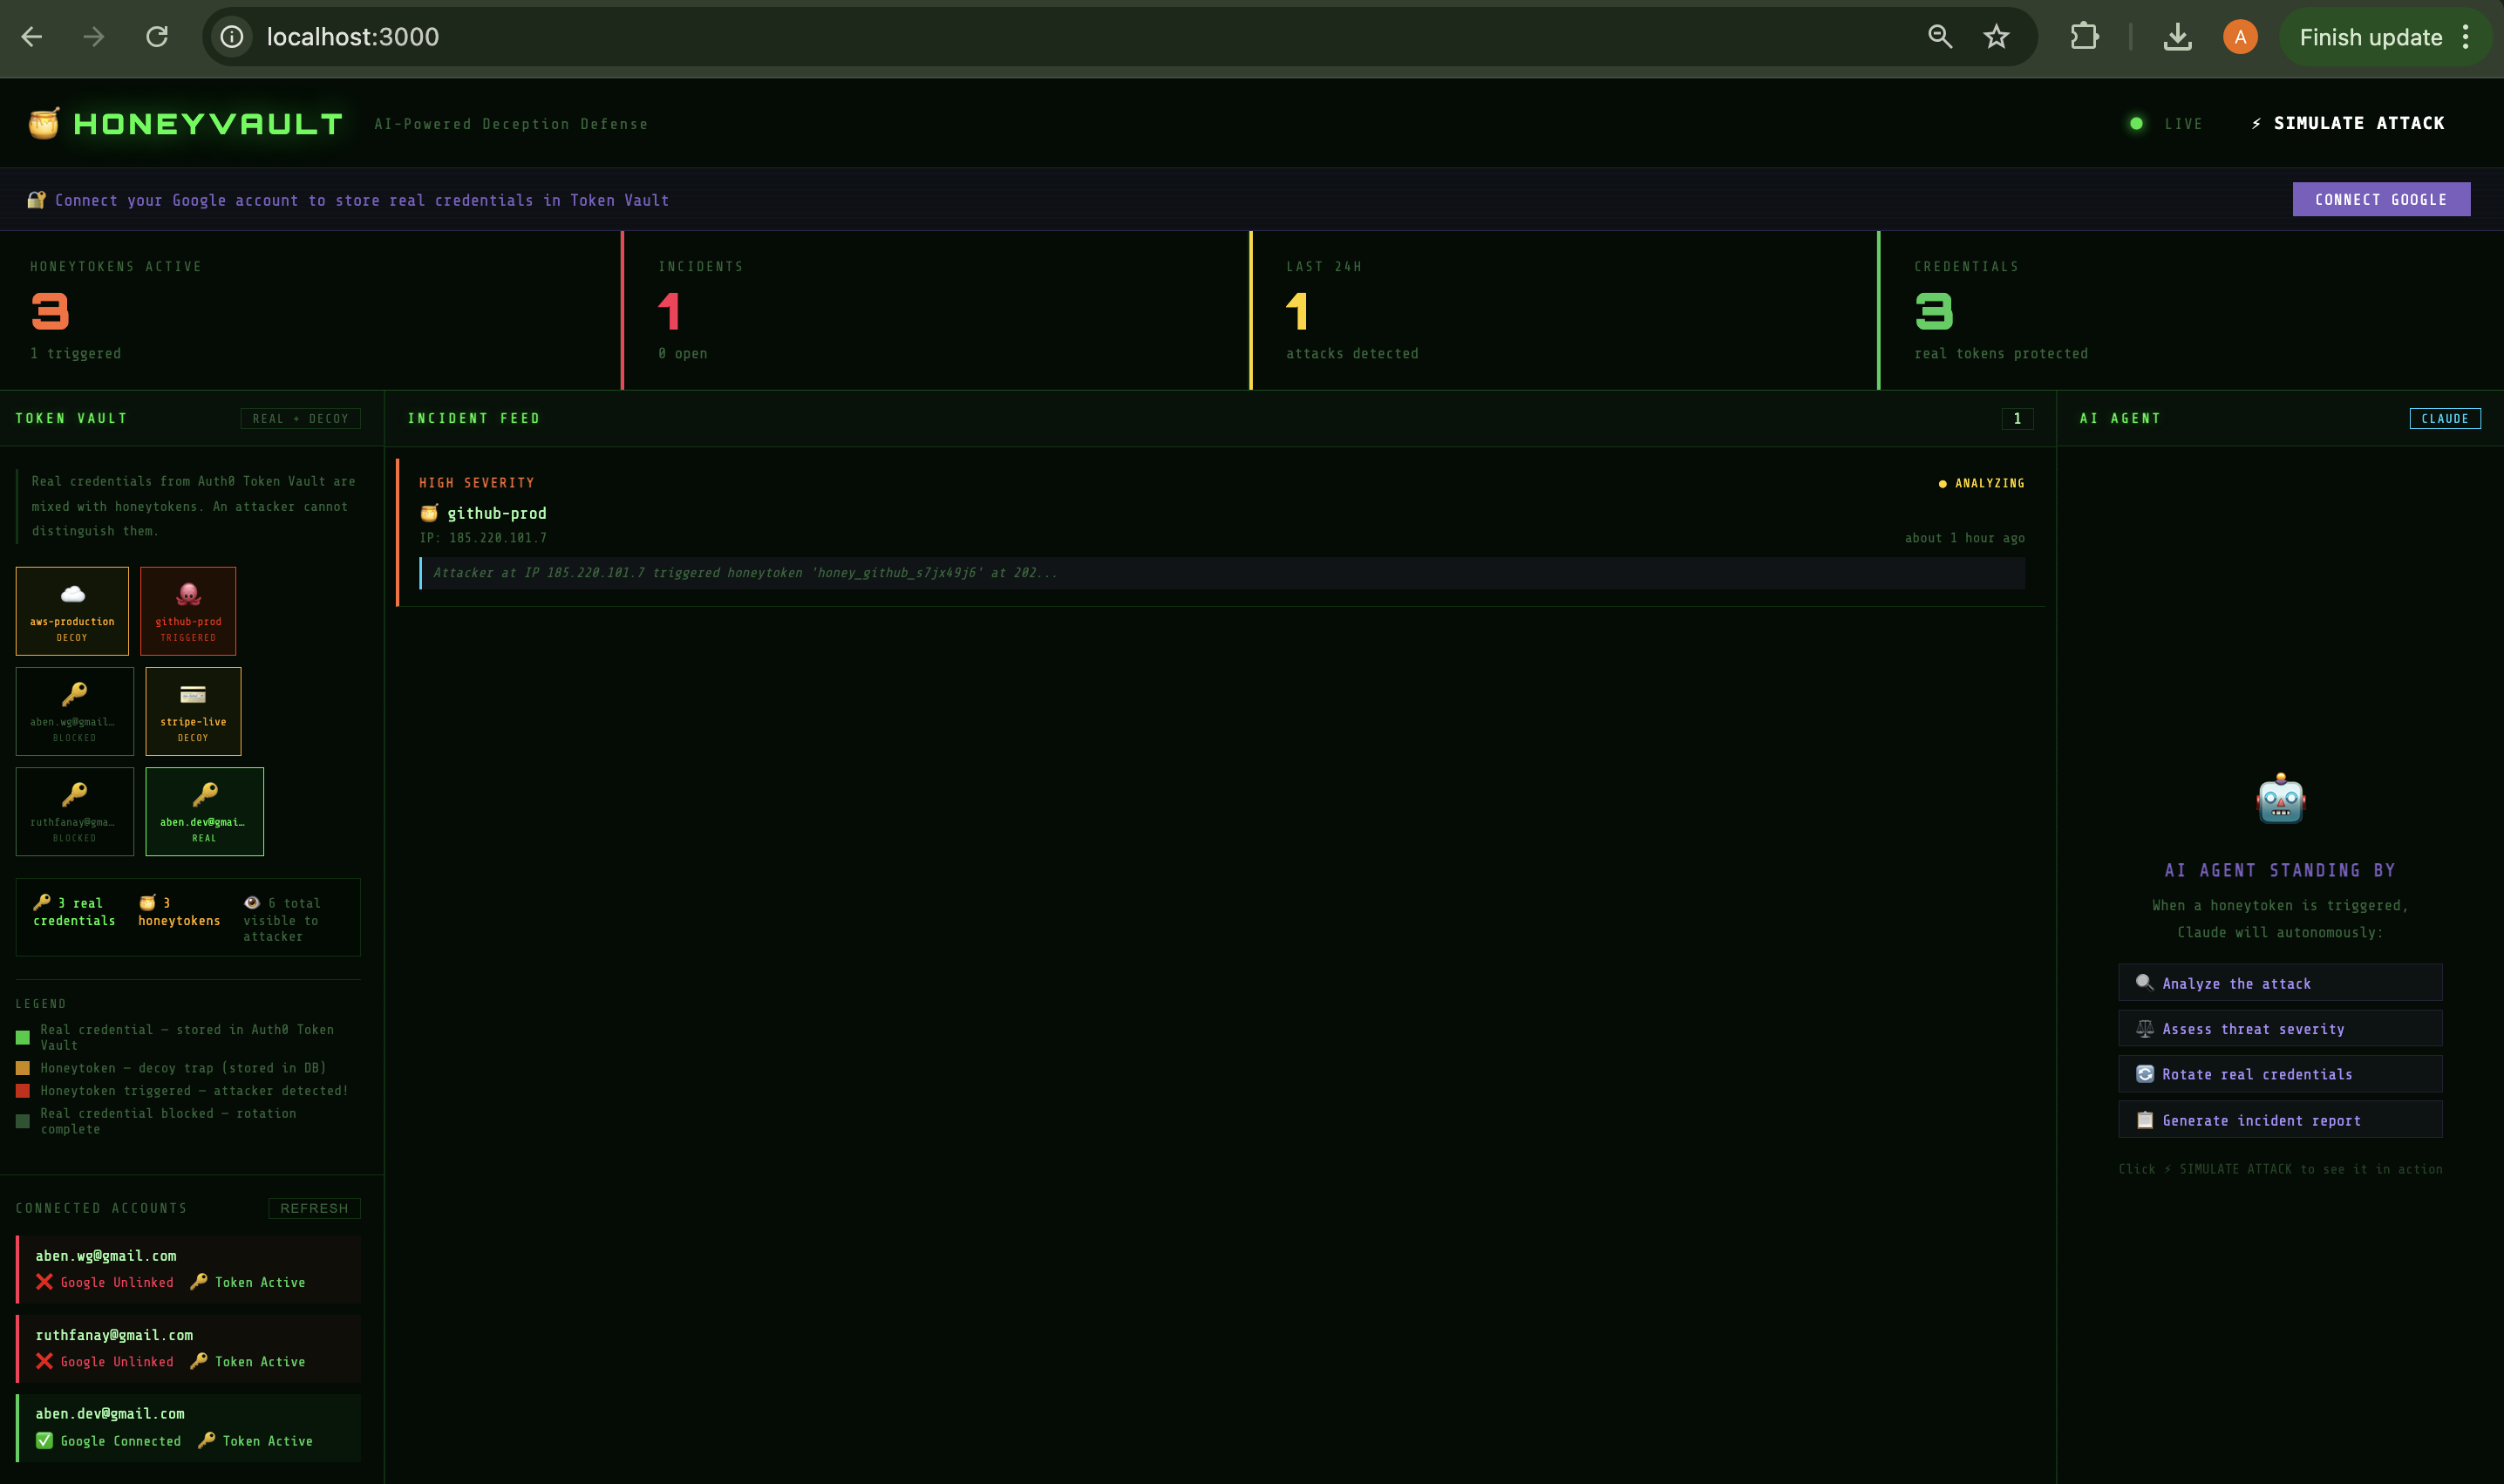Click the browser downloads icon
The height and width of the screenshot is (1484, 2504).
pos(2177,37)
